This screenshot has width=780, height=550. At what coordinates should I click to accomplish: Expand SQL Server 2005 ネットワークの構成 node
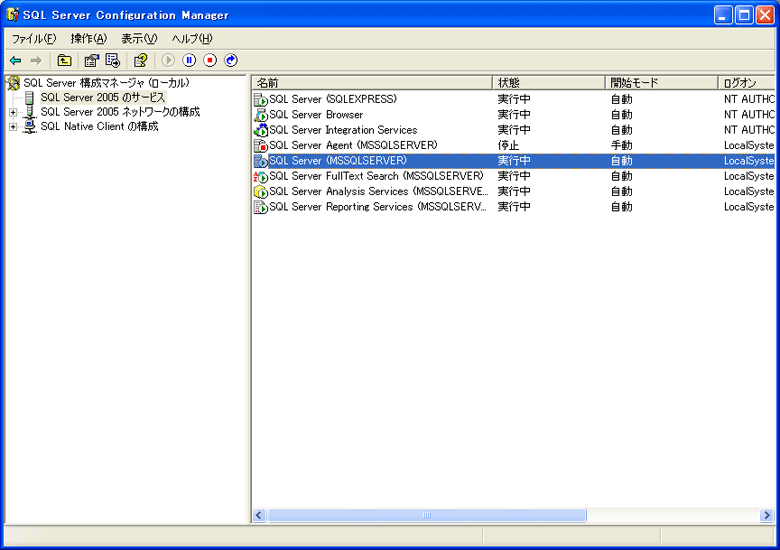pos(13,112)
